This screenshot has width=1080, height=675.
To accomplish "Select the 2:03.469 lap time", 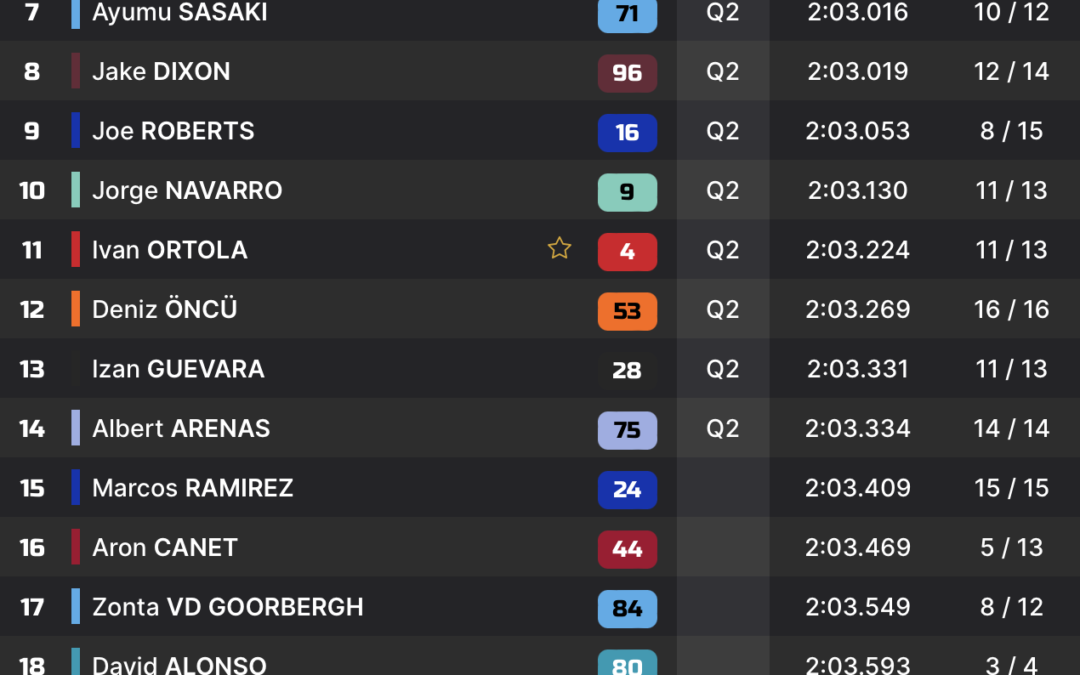I will [x=858, y=548].
